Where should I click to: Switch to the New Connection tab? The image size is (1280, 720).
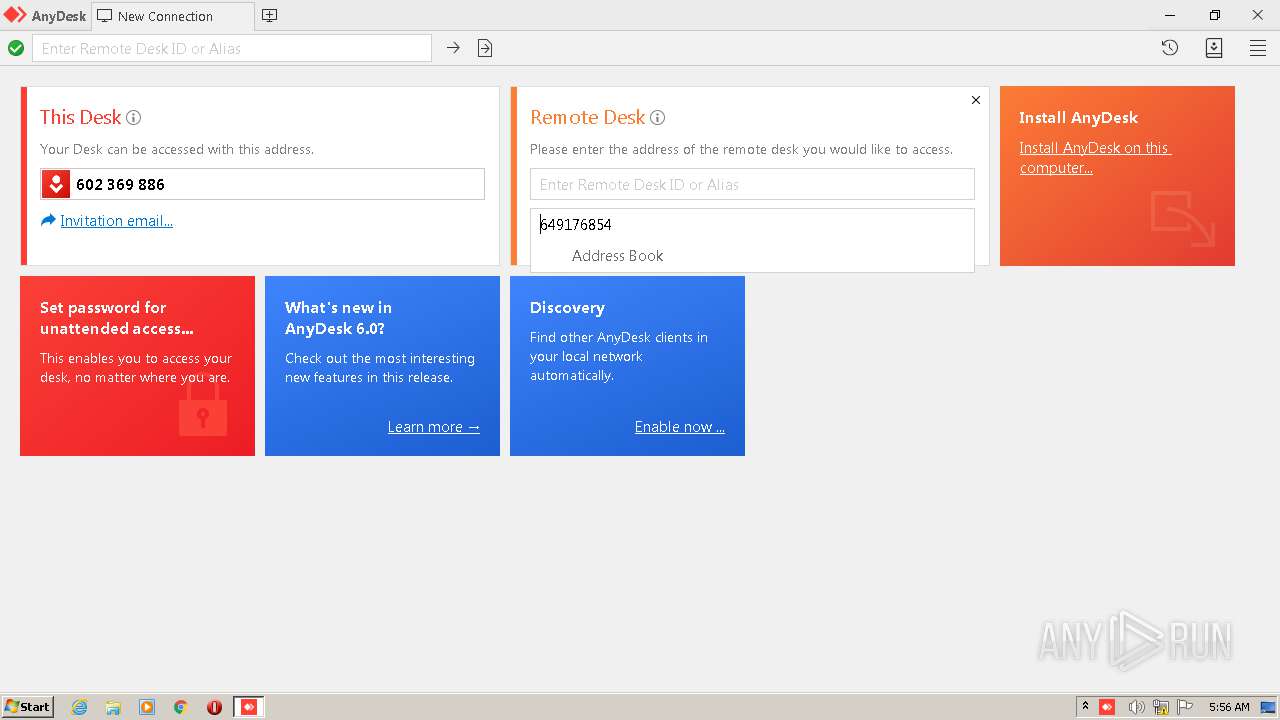172,16
